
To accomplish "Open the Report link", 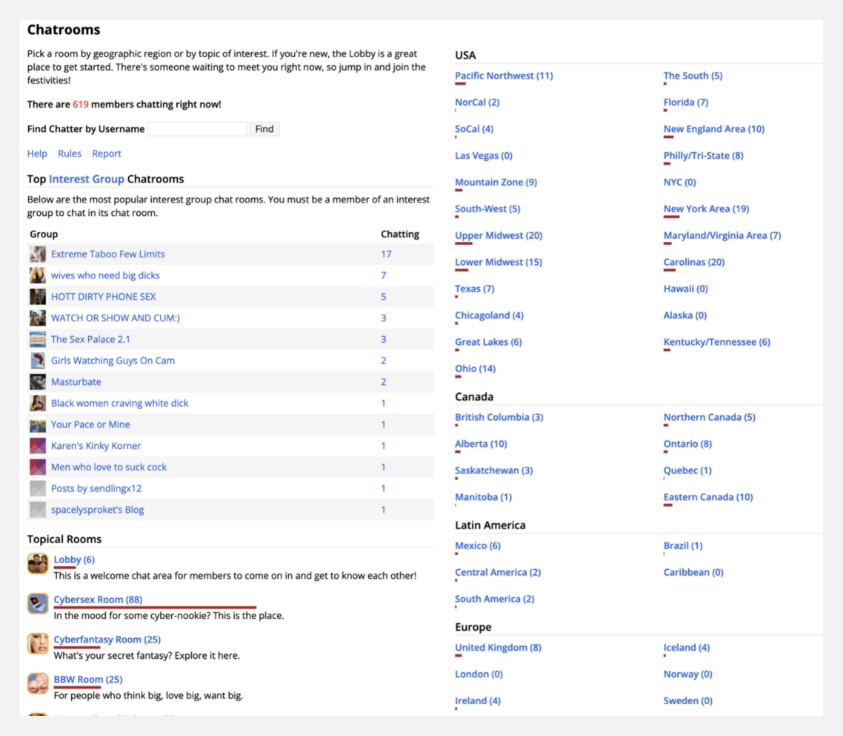I will pyautogui.click(x=106, y=154).
